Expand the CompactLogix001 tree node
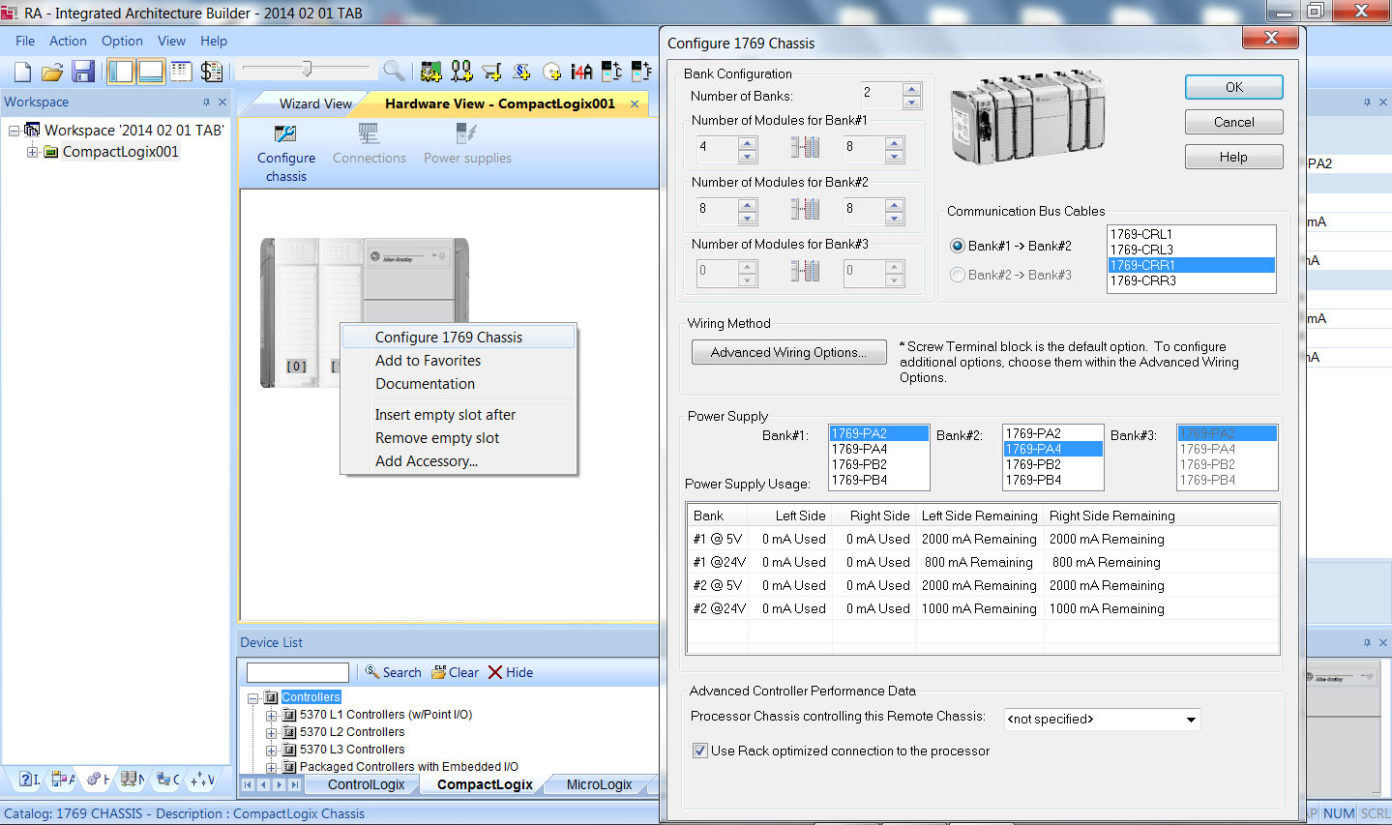 pyautogui.click(x=31, y=151)
